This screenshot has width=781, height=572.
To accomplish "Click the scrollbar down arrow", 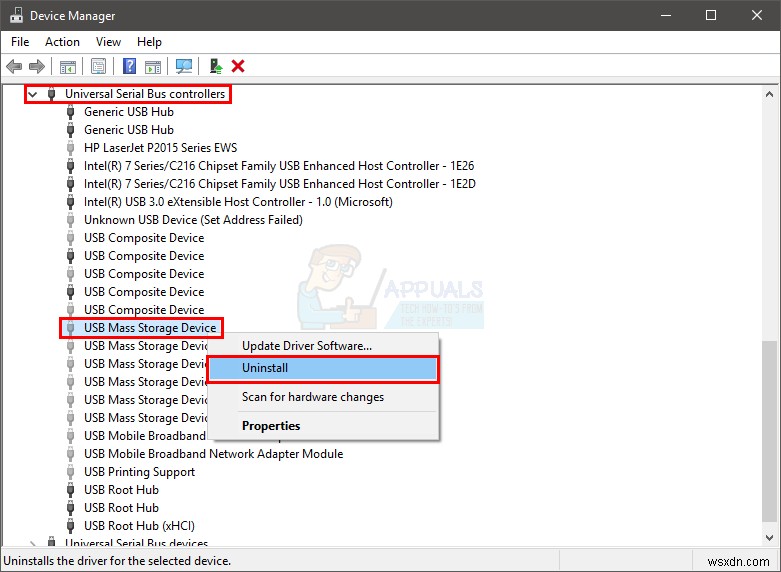I will 769,538.
